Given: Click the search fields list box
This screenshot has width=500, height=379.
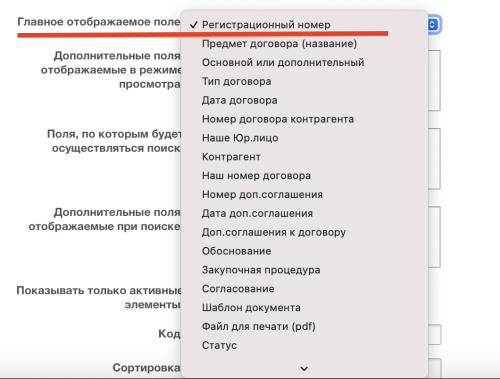Looking at the screenshot, I should pyautogui.click(x=434, y=159).
